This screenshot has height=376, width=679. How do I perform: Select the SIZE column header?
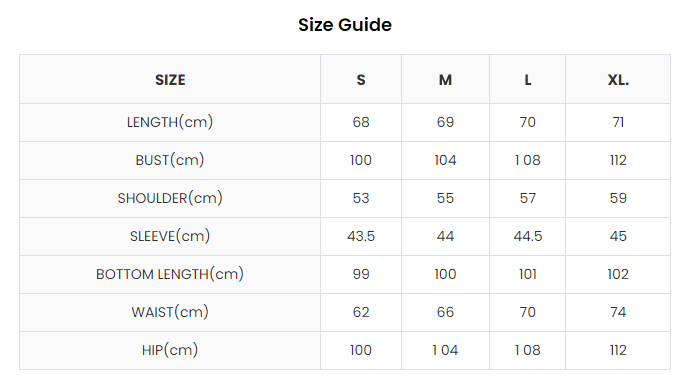pos(170,80)
